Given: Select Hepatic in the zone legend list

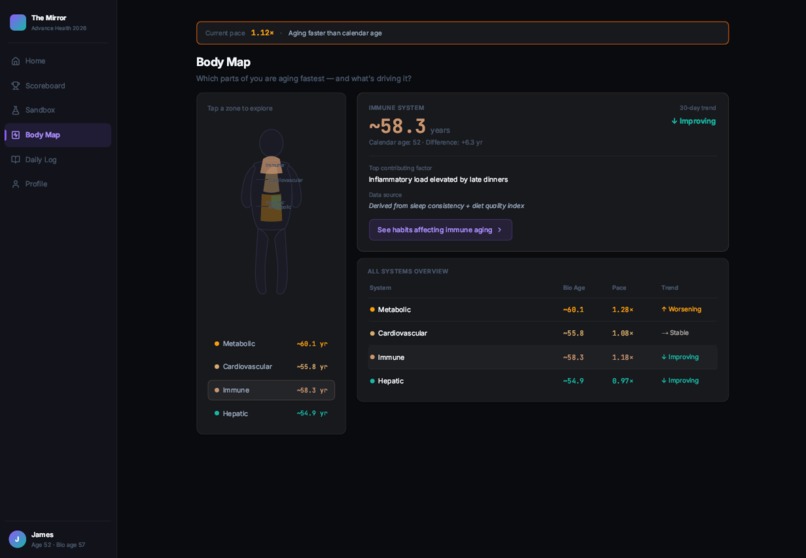Looking at the screenshot, I should click(x=271, y=414).
